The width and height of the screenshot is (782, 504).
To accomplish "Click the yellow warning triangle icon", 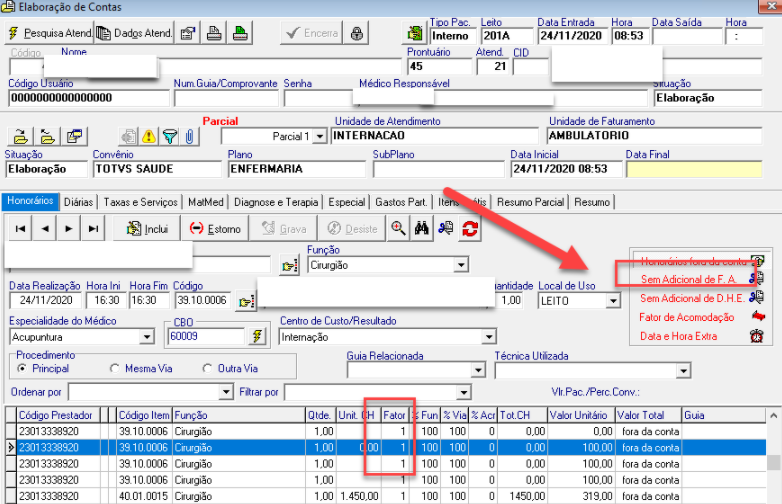I will coord(149,136).
